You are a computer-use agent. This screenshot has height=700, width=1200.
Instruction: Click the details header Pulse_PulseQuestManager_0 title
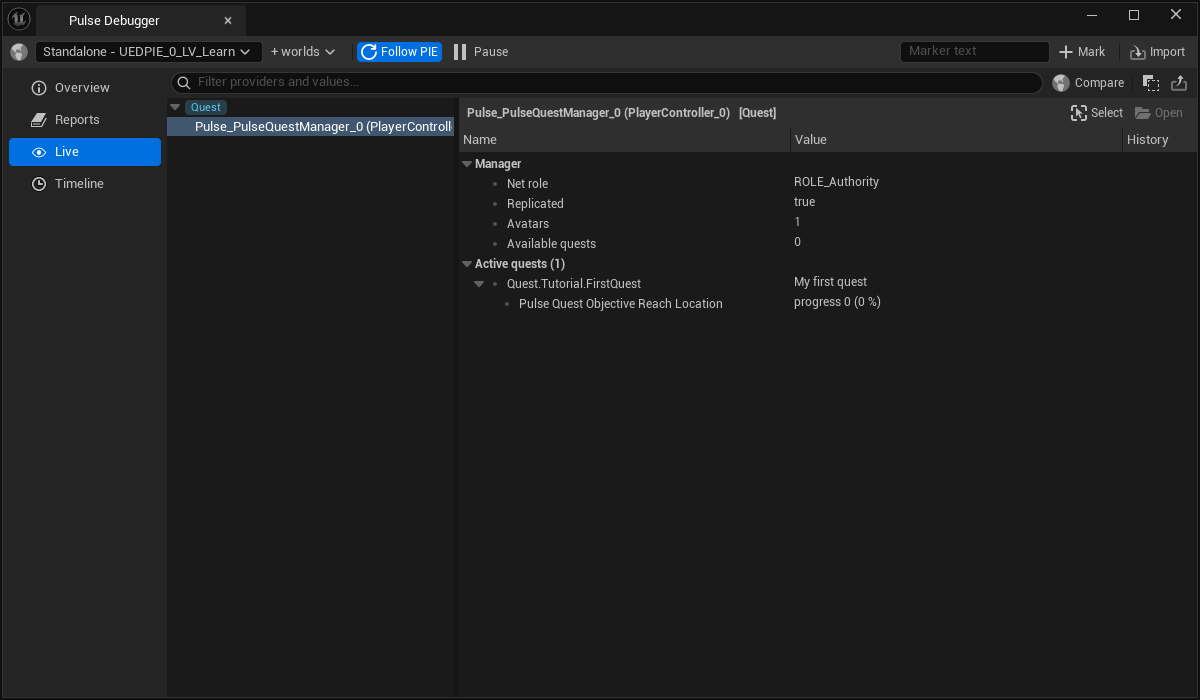(x=598, y=113)
